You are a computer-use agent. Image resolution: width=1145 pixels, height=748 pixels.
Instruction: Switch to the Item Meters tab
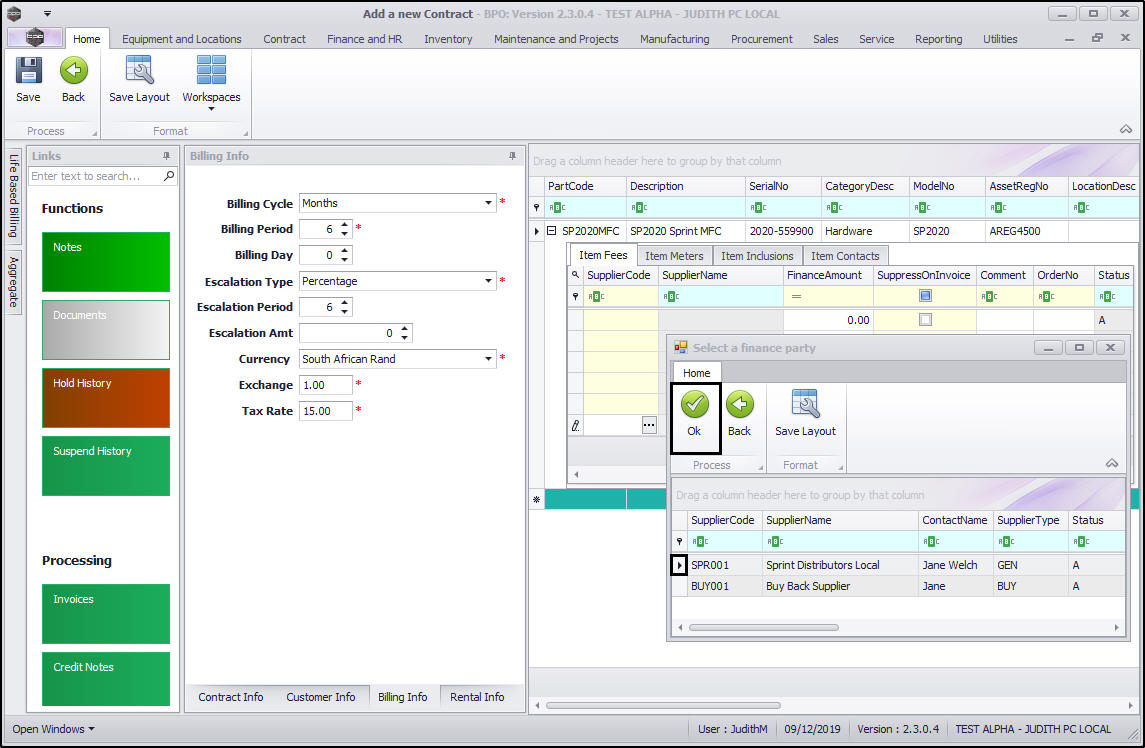674,256
